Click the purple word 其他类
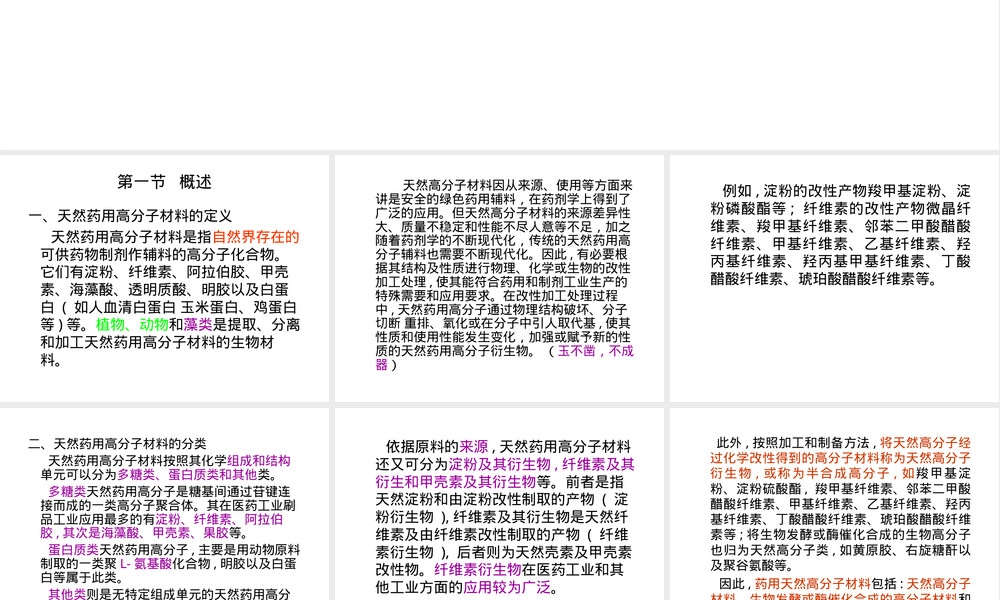Image resolution: width=1000 pixels, height=600 pixels. [x=67, y=594]
